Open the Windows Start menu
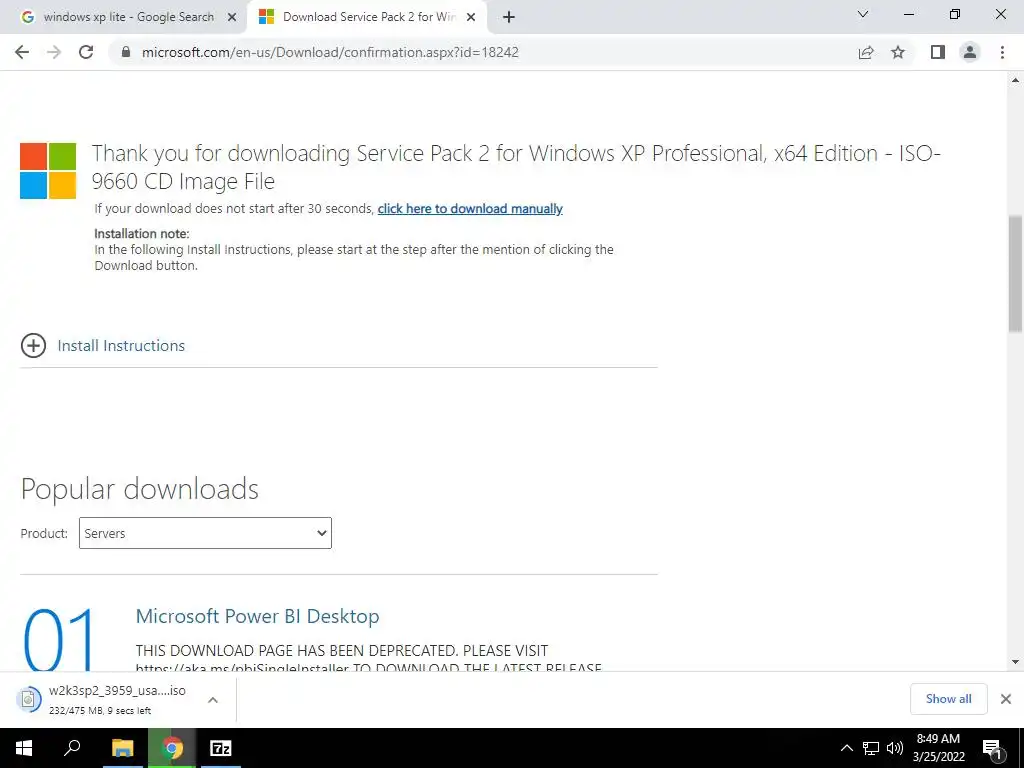This screenshot has height=768, width=1024. [x=24, y=748]
